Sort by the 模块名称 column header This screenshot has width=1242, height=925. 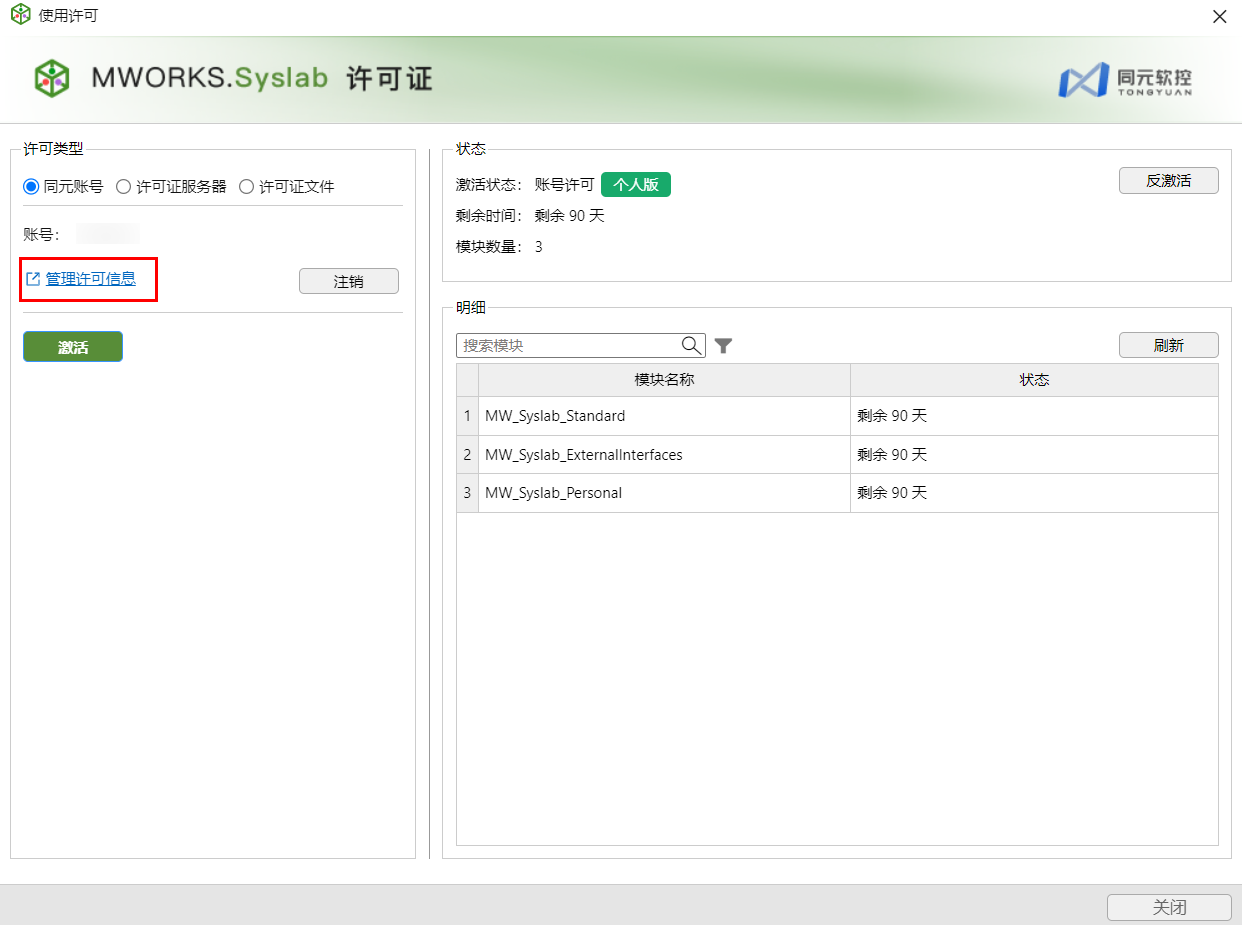coord(664,380)
